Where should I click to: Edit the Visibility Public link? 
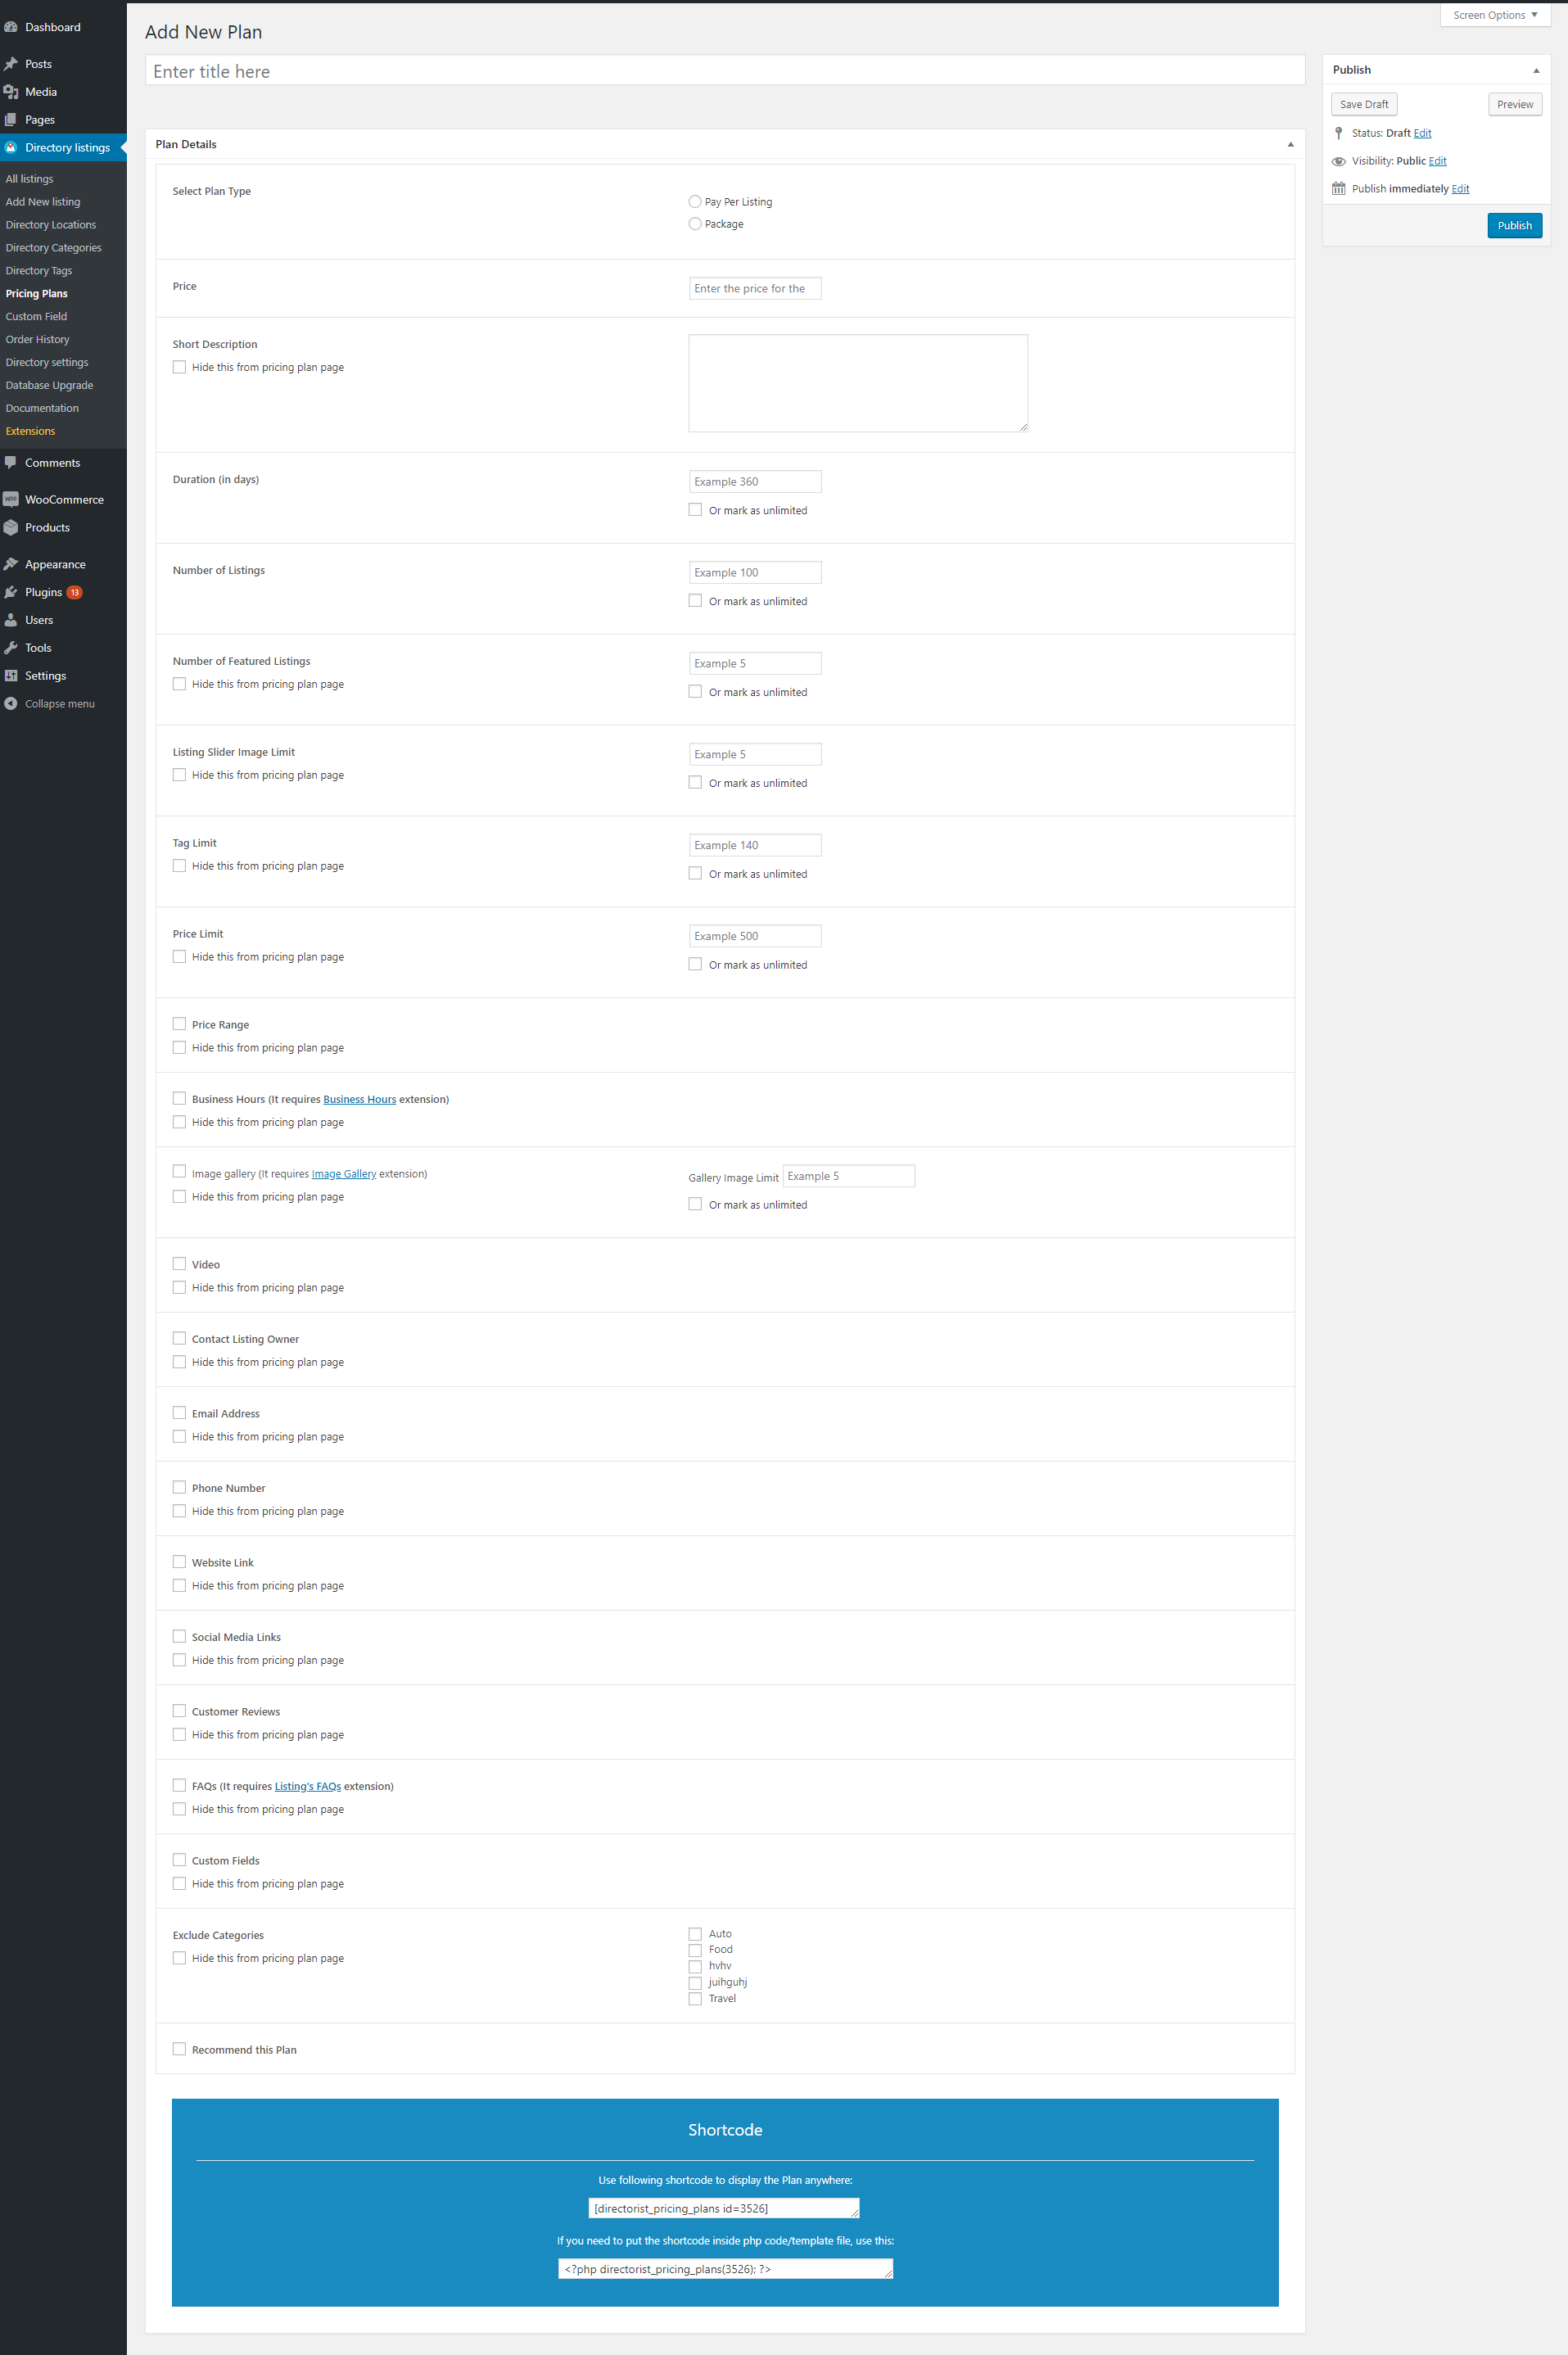[x=1437, y=161]
